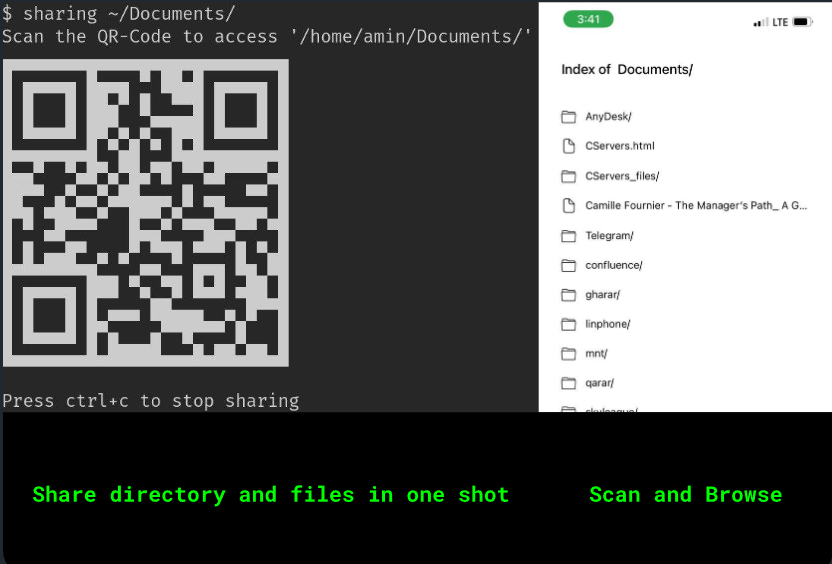The image size is (832, 564).
Task: Click the file icon beside Camille Fournier
Action: click(568, 205)
